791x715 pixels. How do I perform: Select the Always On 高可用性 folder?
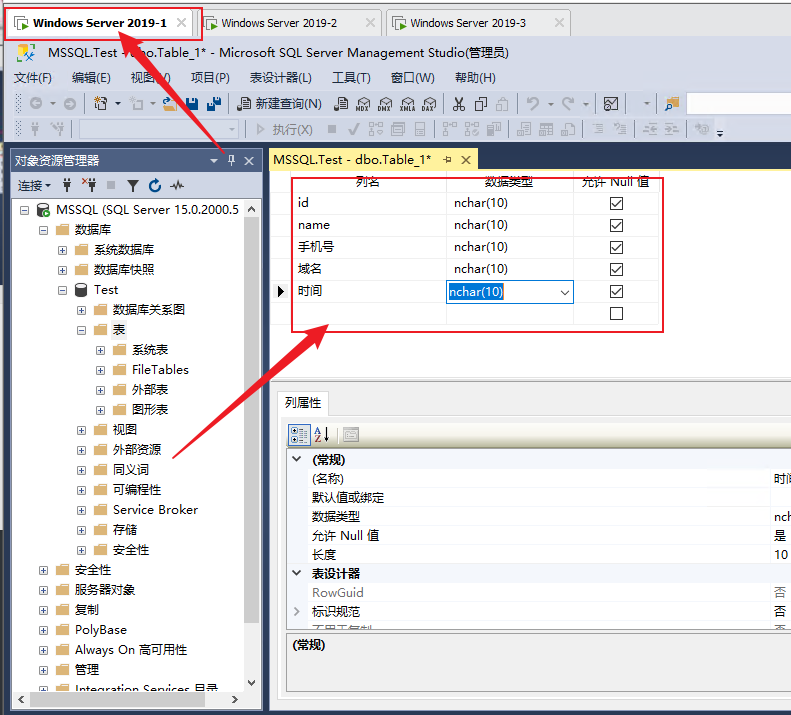pyautogui.click(x=131, y=650)
